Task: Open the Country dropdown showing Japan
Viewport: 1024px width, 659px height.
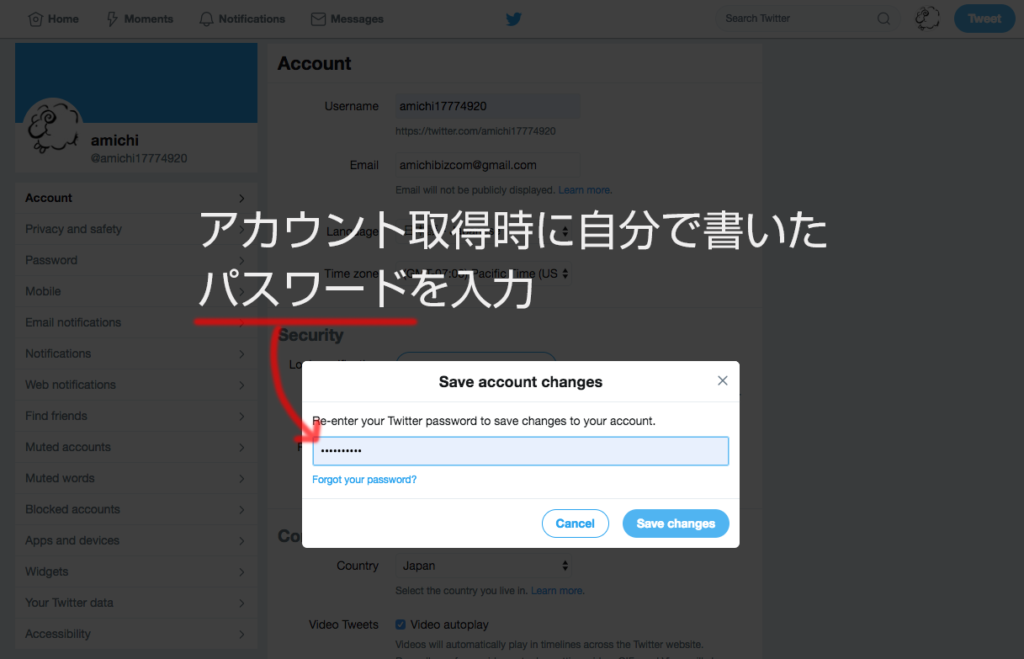Action: pos(483,566)
